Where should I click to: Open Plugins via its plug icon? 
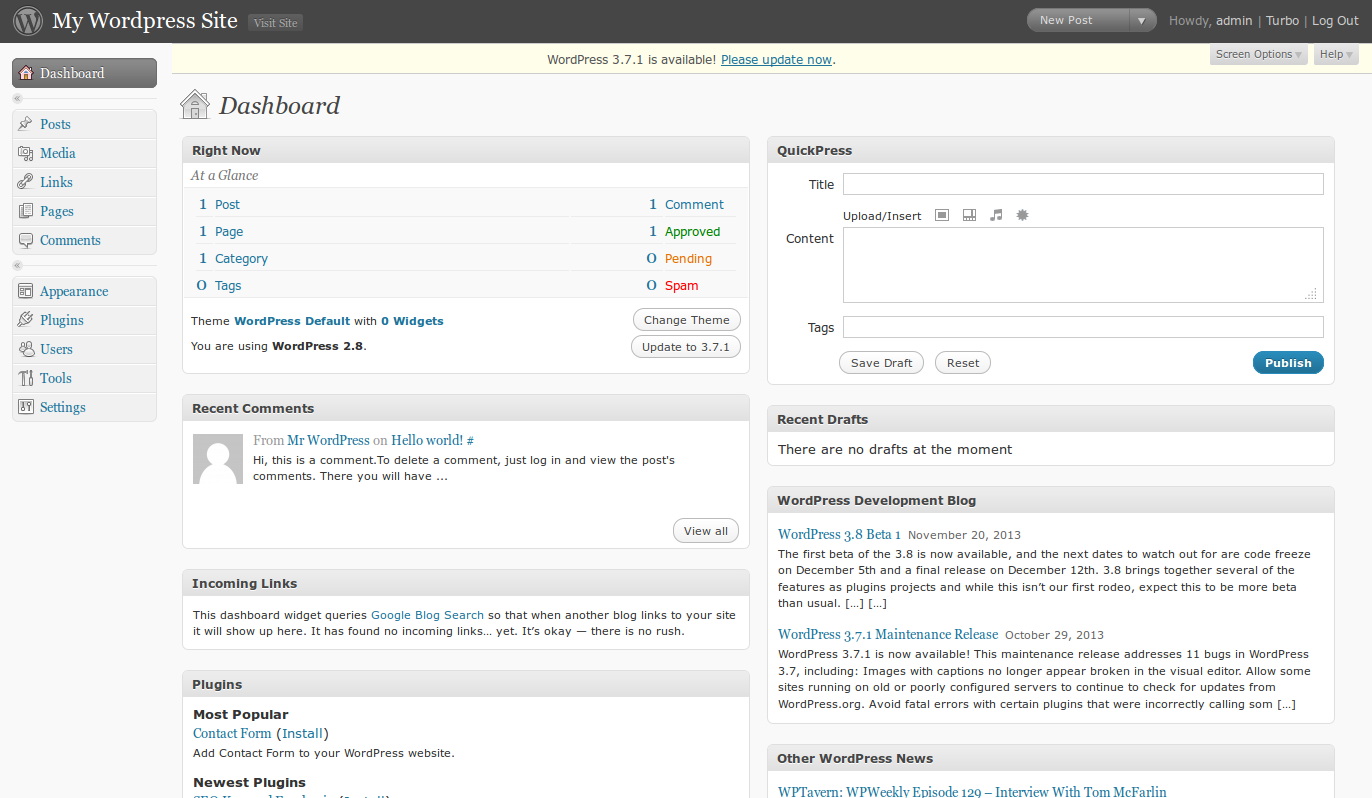click(x=26, y=320)
